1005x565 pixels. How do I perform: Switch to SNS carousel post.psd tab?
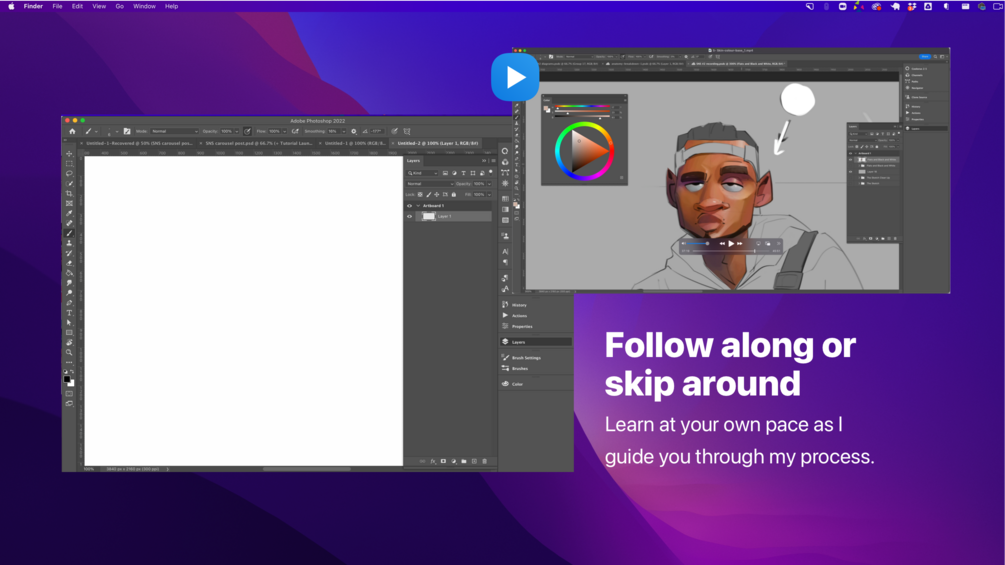point(258,143)
